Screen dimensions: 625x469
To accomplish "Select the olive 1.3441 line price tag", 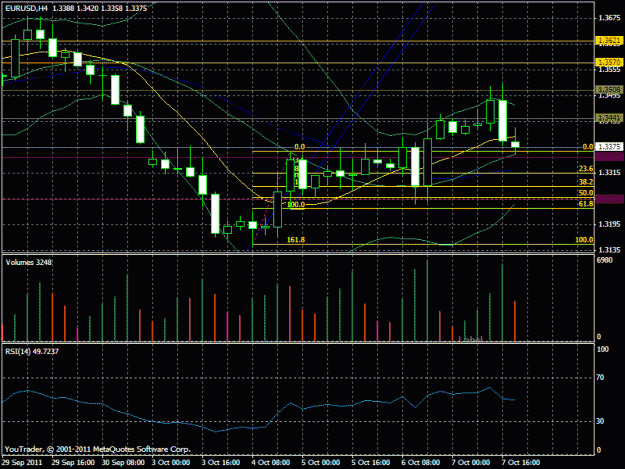I will (609, 118).
